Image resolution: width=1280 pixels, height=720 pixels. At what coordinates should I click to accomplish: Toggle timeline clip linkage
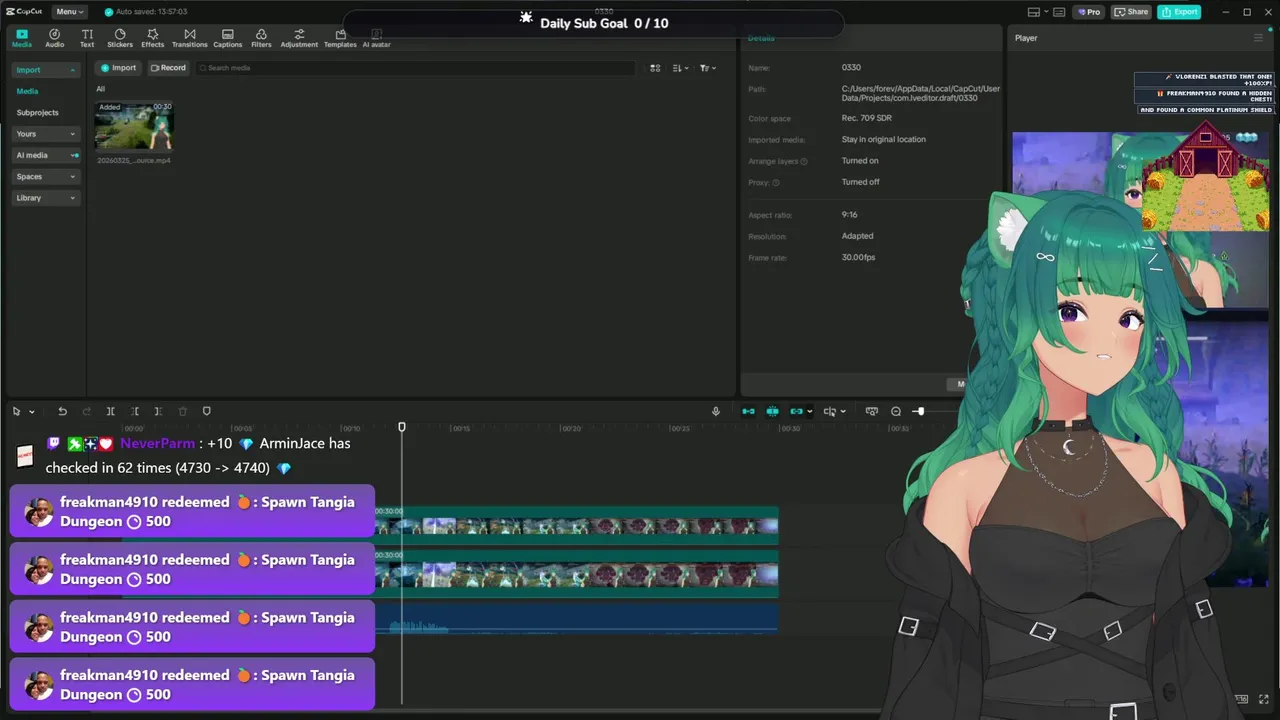(x=796, y=411)
